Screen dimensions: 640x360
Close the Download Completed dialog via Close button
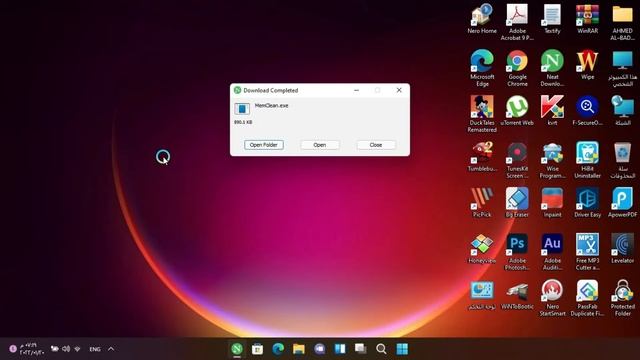pyautogui.click(x=376, y=145)
